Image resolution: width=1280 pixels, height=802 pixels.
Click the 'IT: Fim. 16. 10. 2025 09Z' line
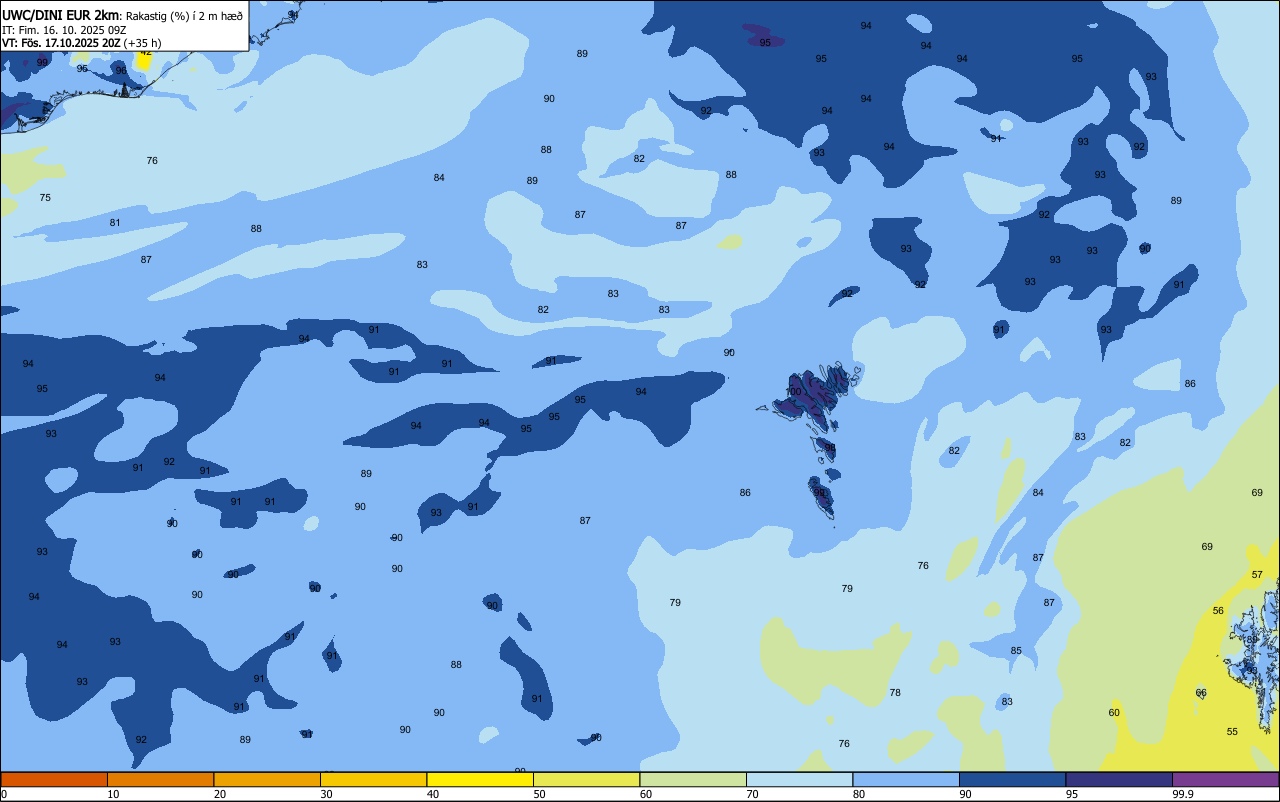tap(64, 30)
